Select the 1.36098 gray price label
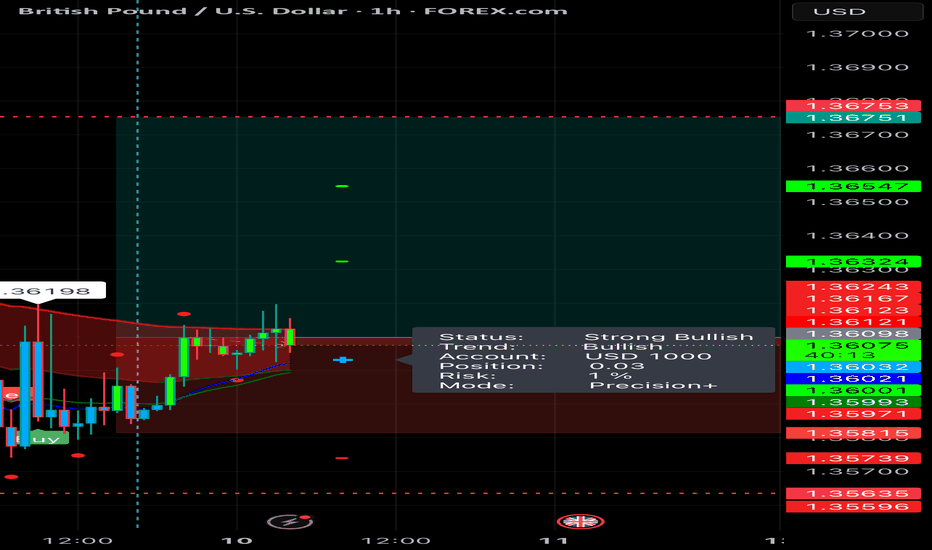The width and height of the screenshot is (932, 550). [x=854, y=334]
